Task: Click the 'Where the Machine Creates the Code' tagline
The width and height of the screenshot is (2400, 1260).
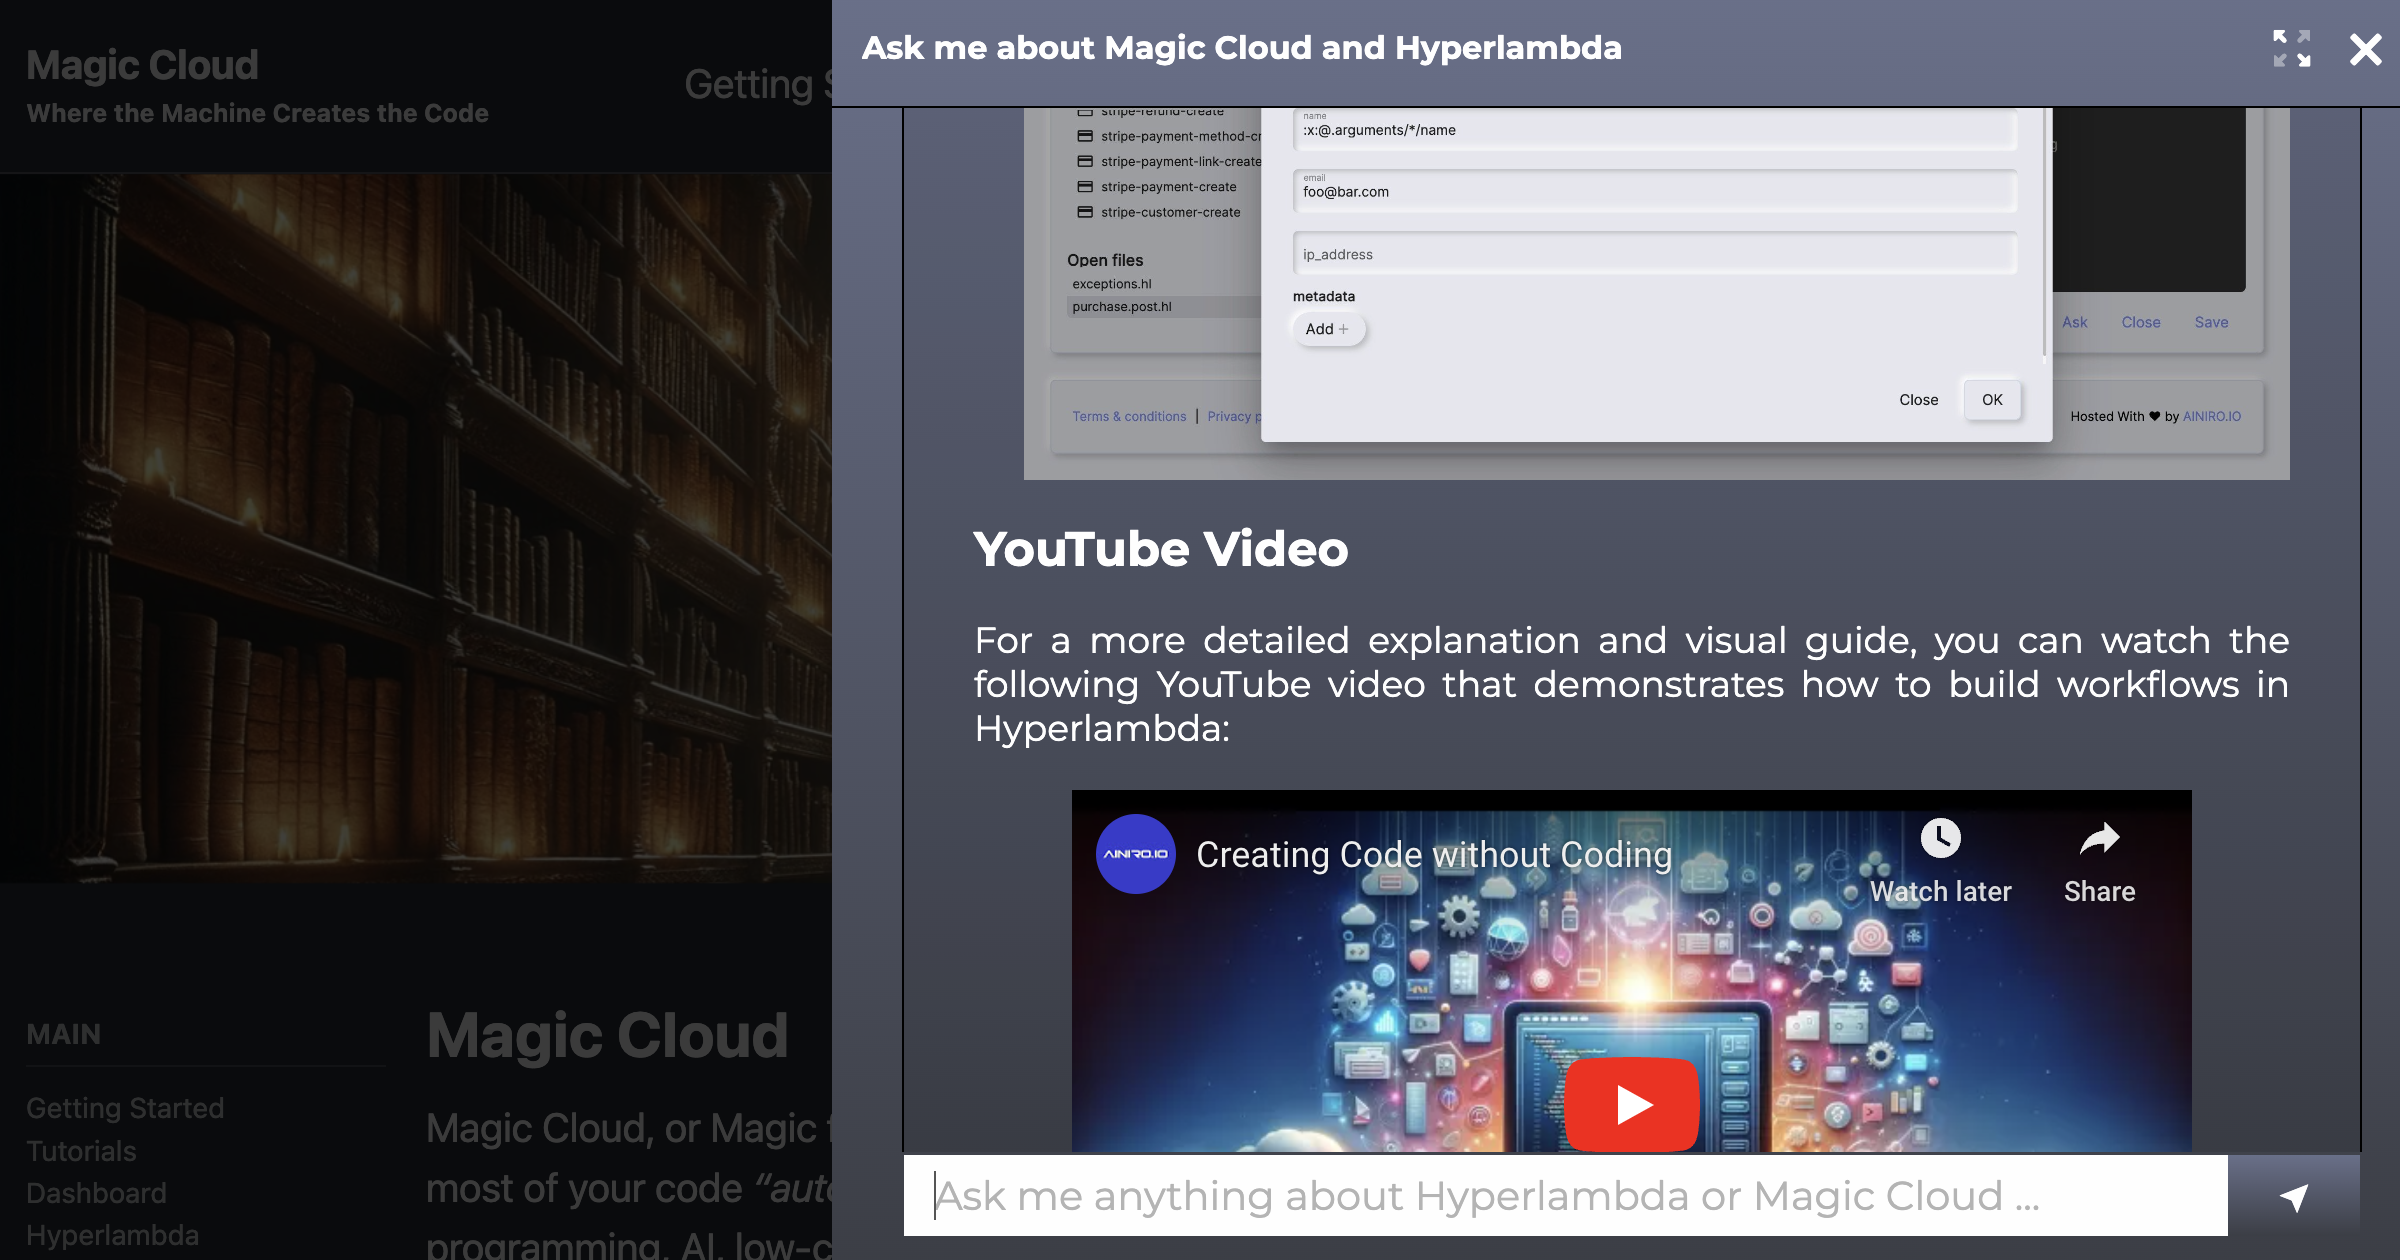Action: 257,113
